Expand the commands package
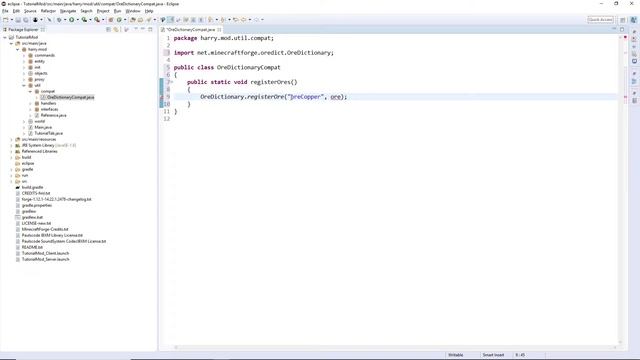The image size is (640, 360). [x=24, y=55]
